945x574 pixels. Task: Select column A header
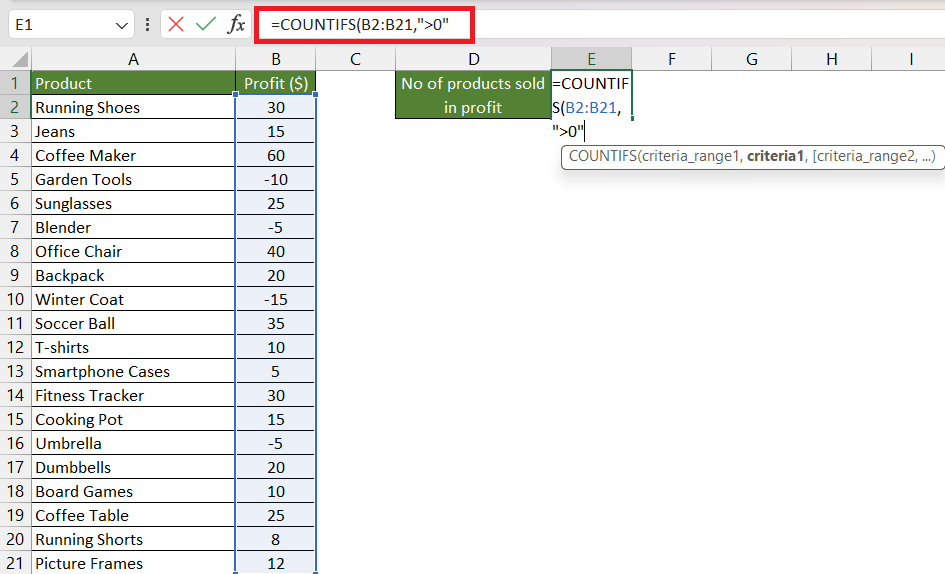(133, 59)
